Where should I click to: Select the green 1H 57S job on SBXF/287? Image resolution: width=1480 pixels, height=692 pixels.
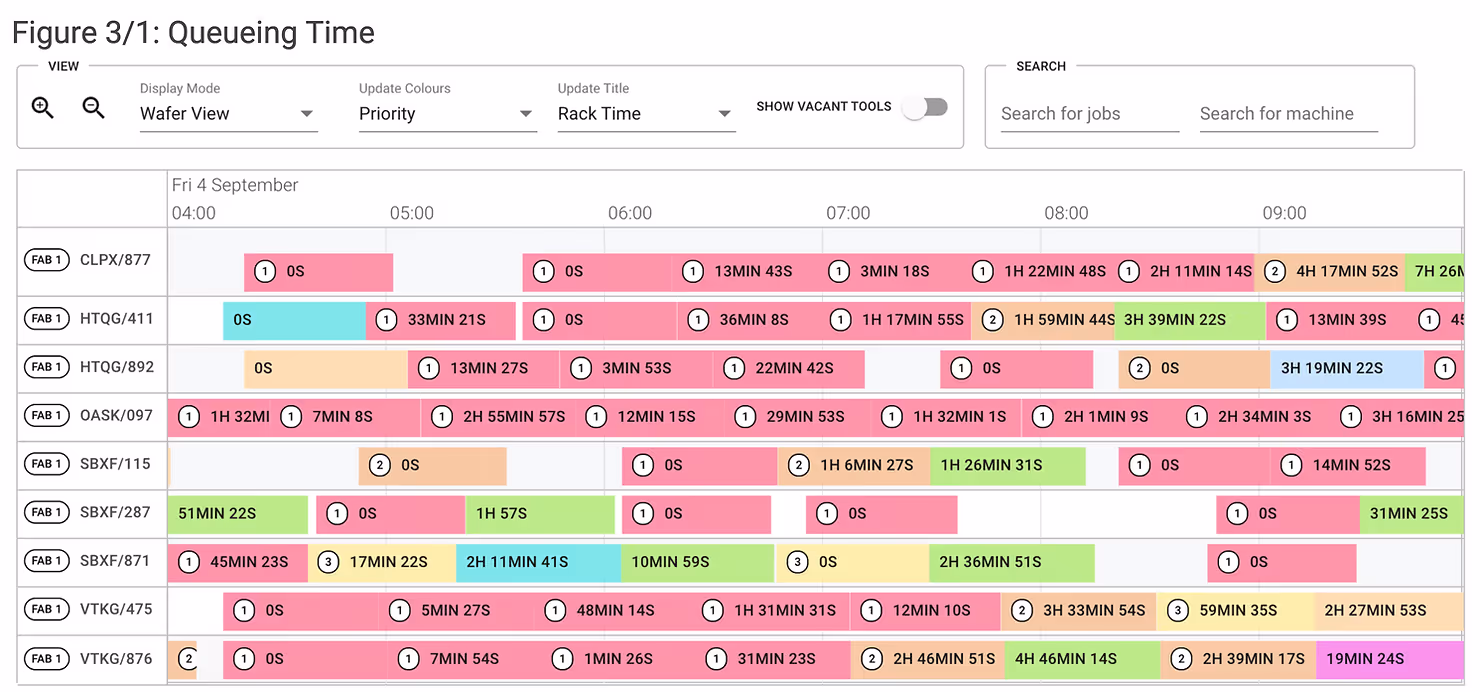540,514
